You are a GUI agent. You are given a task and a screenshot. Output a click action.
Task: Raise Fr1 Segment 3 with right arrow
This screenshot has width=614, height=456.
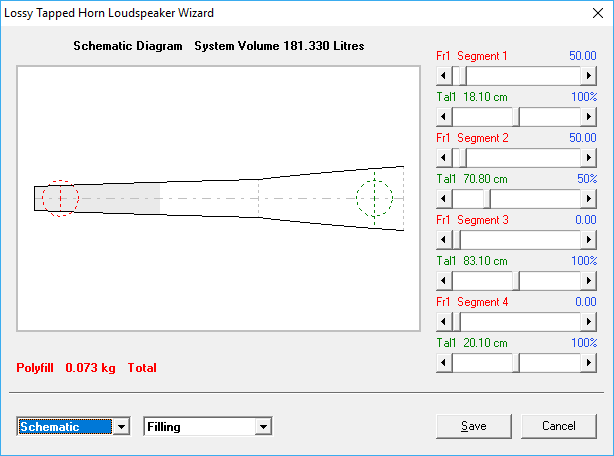(589, 240)
